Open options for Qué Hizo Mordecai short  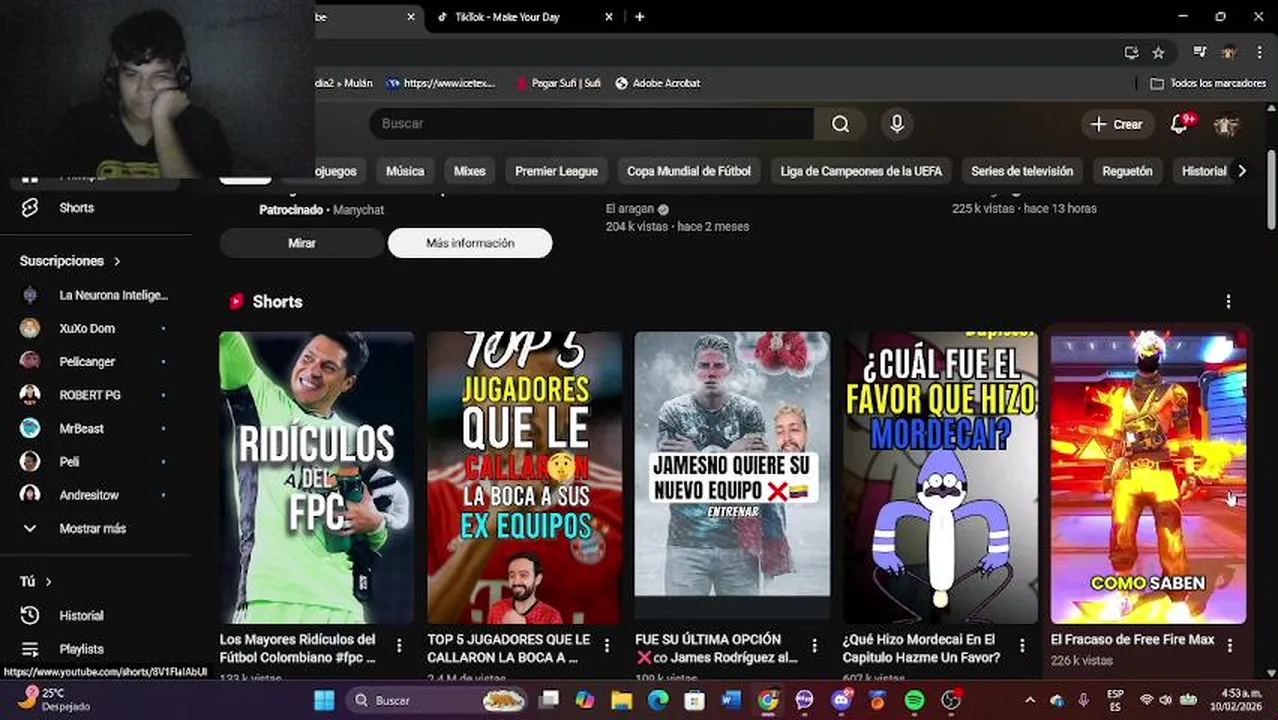1022,646
